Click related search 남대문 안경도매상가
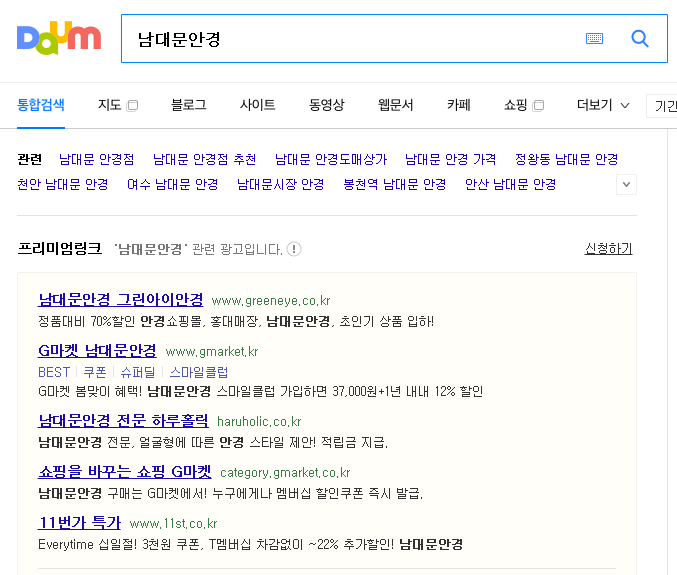Viewport: 677px width, 575px height. coord(331,159)
